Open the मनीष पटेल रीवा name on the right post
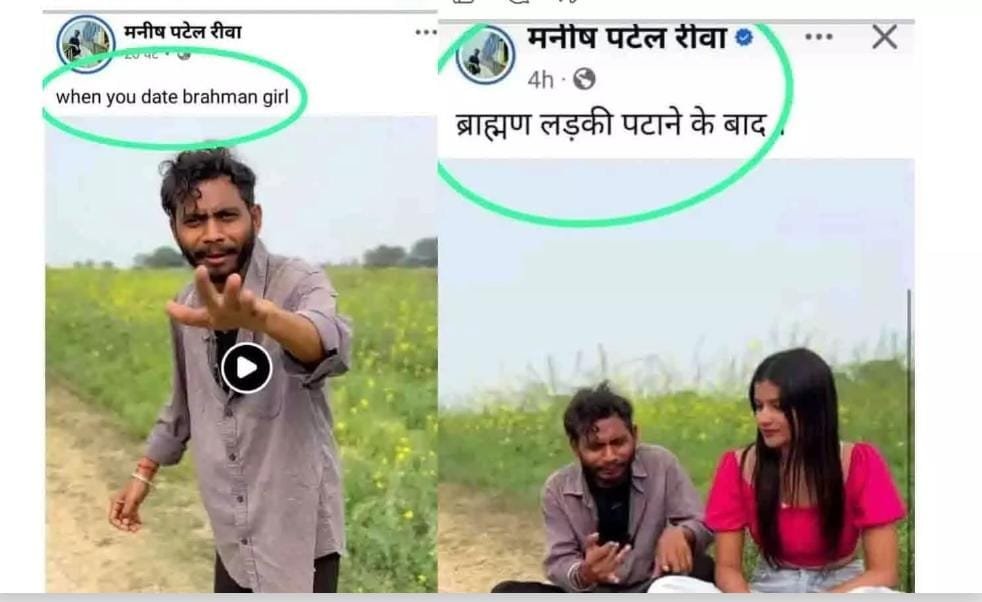 (x=627, y=38)
